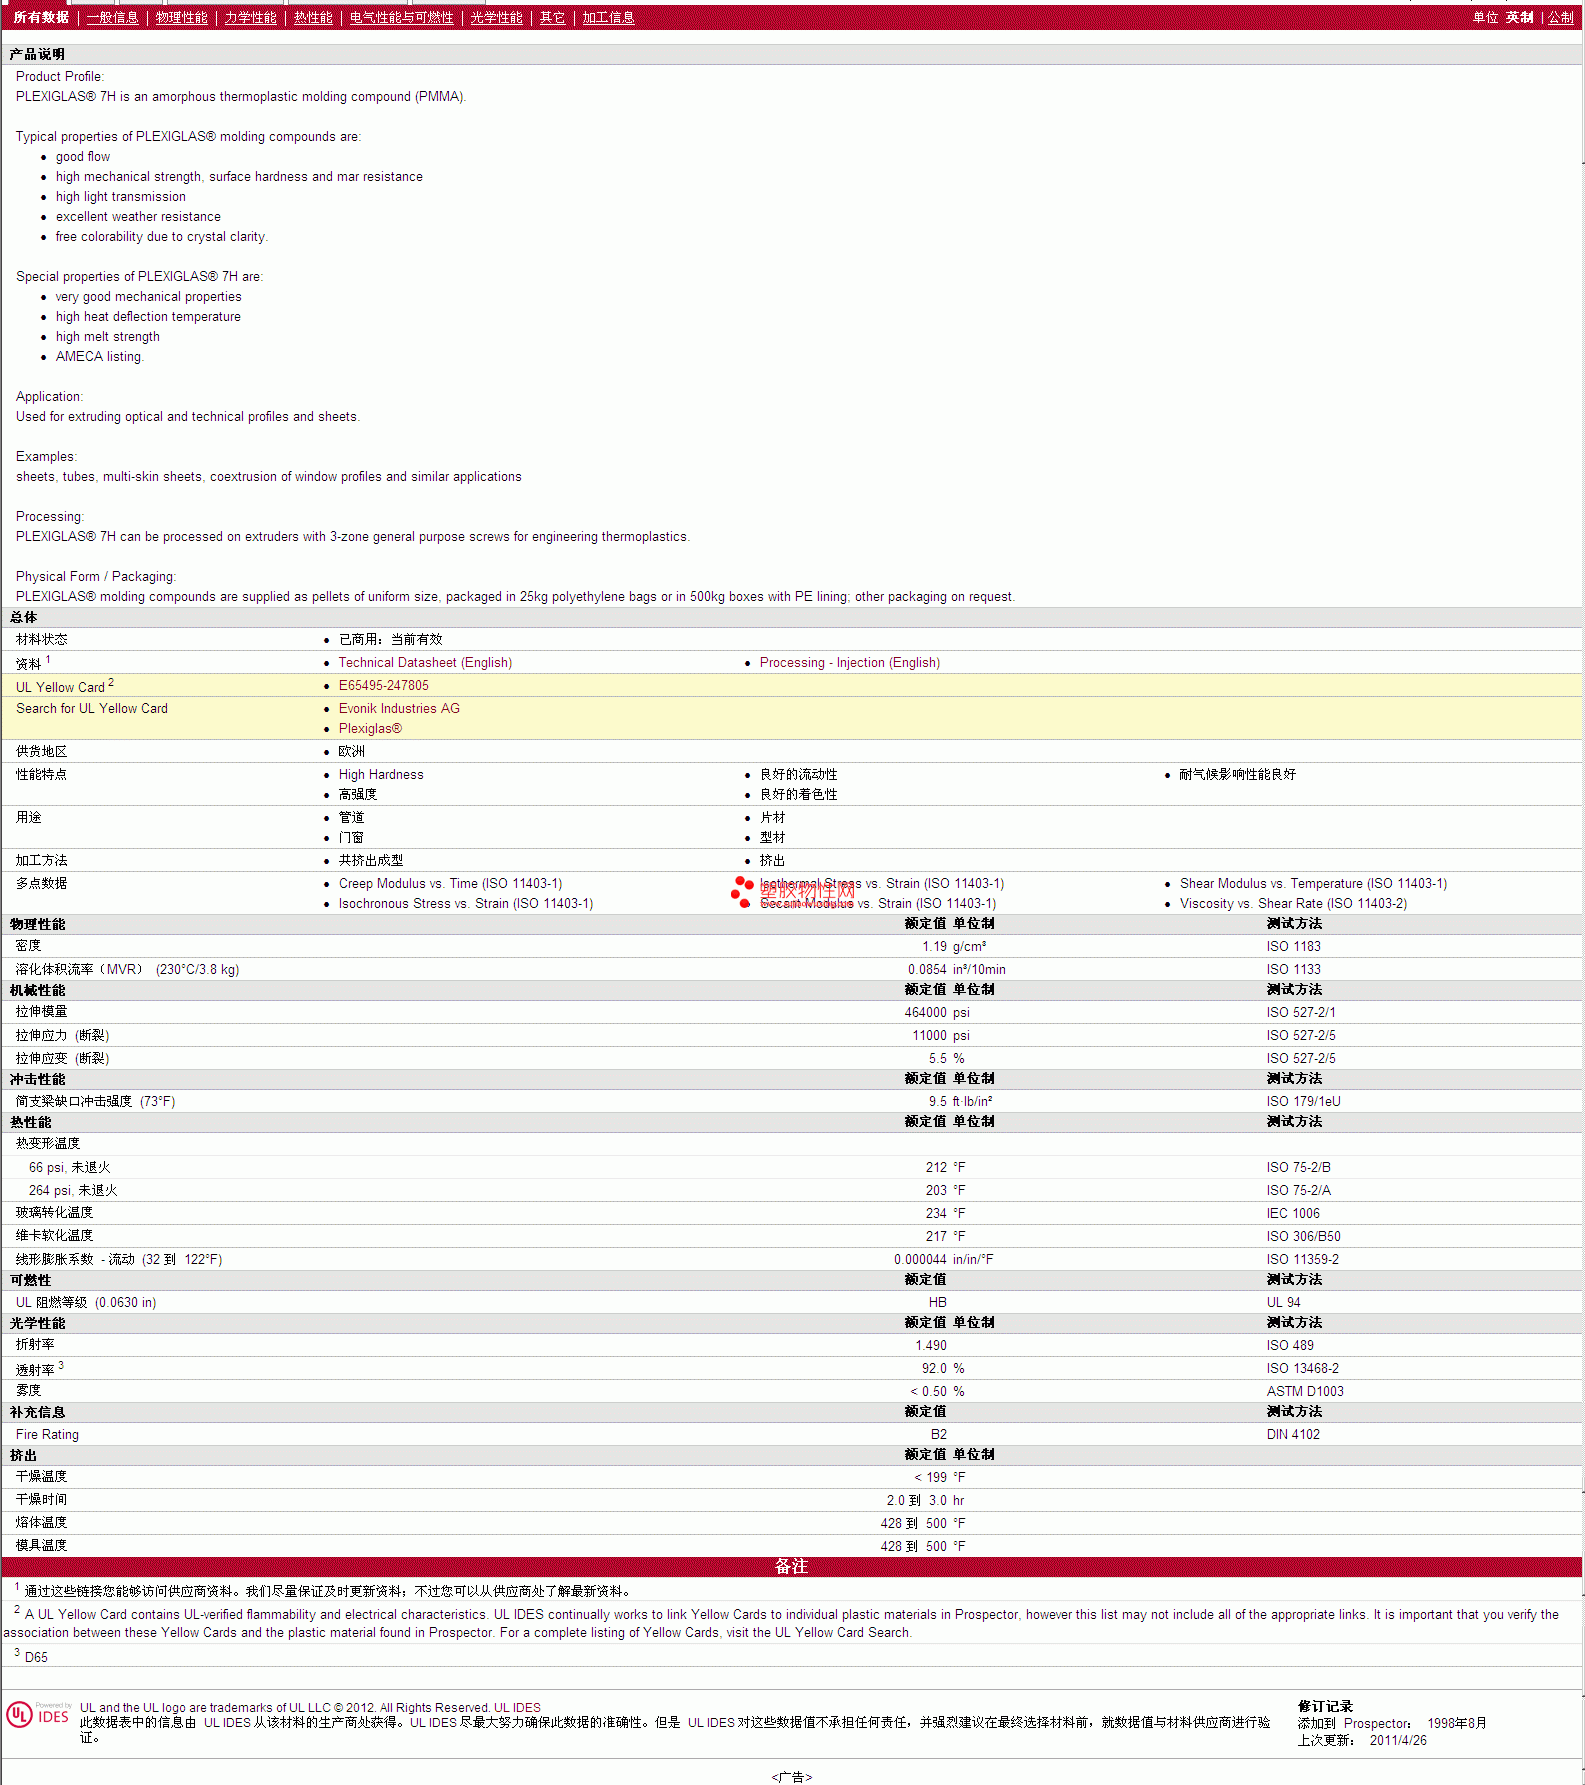Click the 折射率 value 1.490

point(931,1346)
